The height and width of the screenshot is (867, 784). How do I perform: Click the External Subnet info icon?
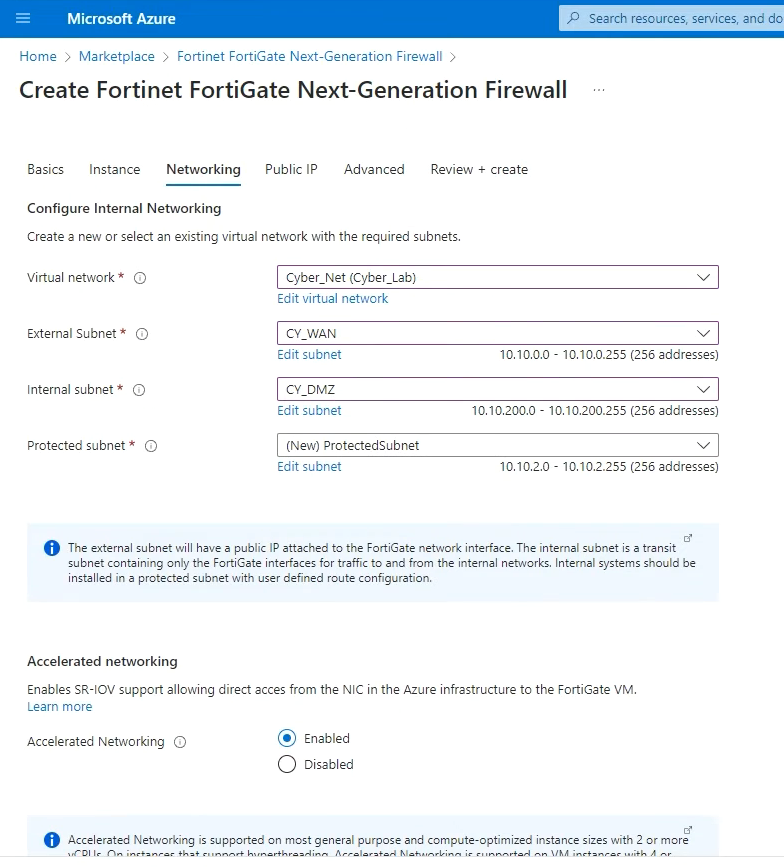pyautogui.click(x=142, y=334)
